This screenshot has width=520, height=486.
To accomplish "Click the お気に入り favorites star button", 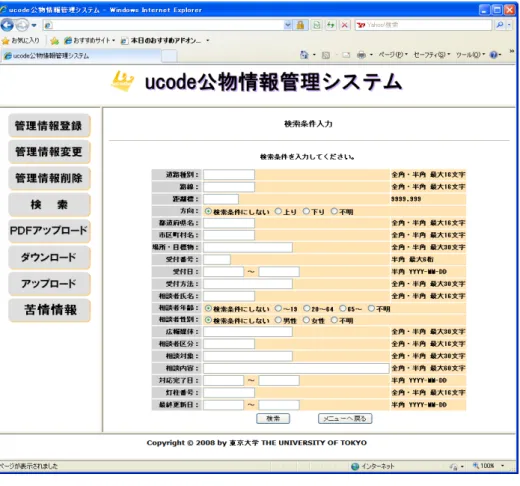I will tap(20, 41).
